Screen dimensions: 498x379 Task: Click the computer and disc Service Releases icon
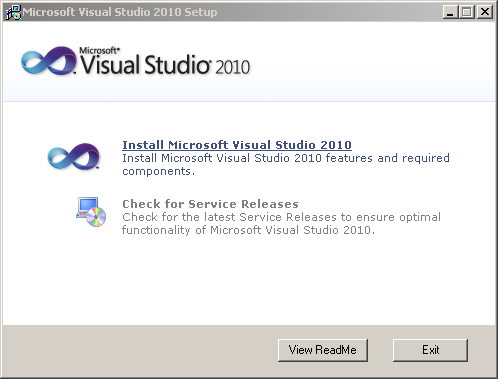click(91, 212)
